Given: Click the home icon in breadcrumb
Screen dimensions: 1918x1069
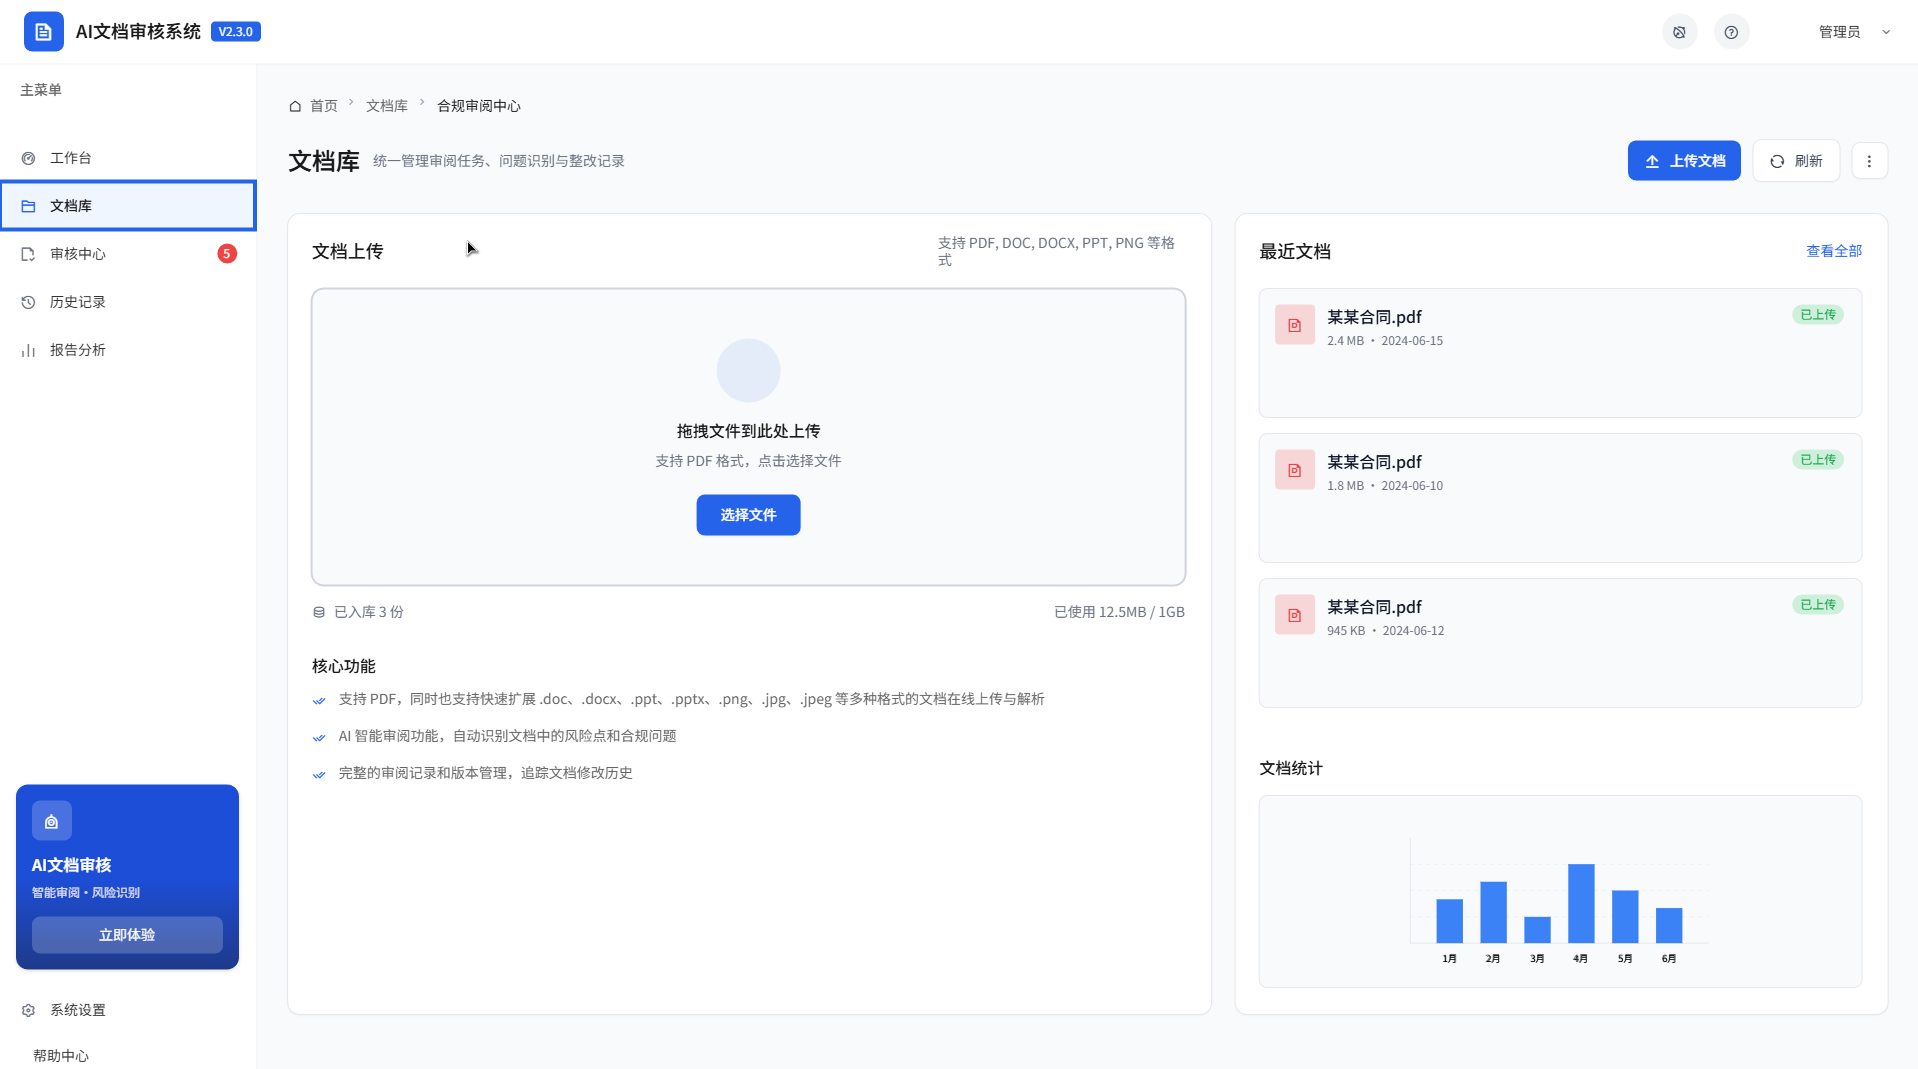Looking at the screenshot, I should 295,106.
